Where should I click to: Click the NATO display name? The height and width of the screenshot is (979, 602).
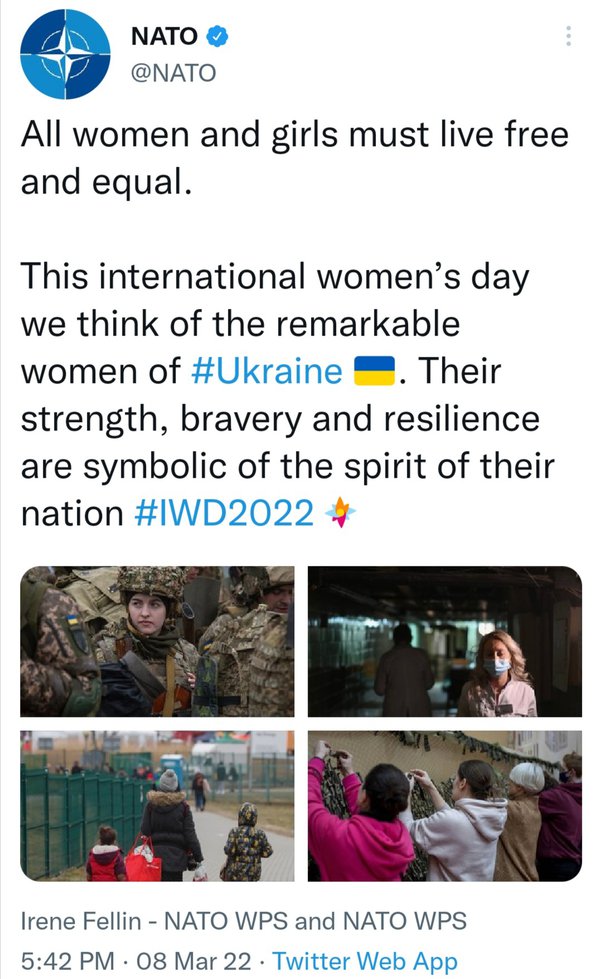pos(164,37)
